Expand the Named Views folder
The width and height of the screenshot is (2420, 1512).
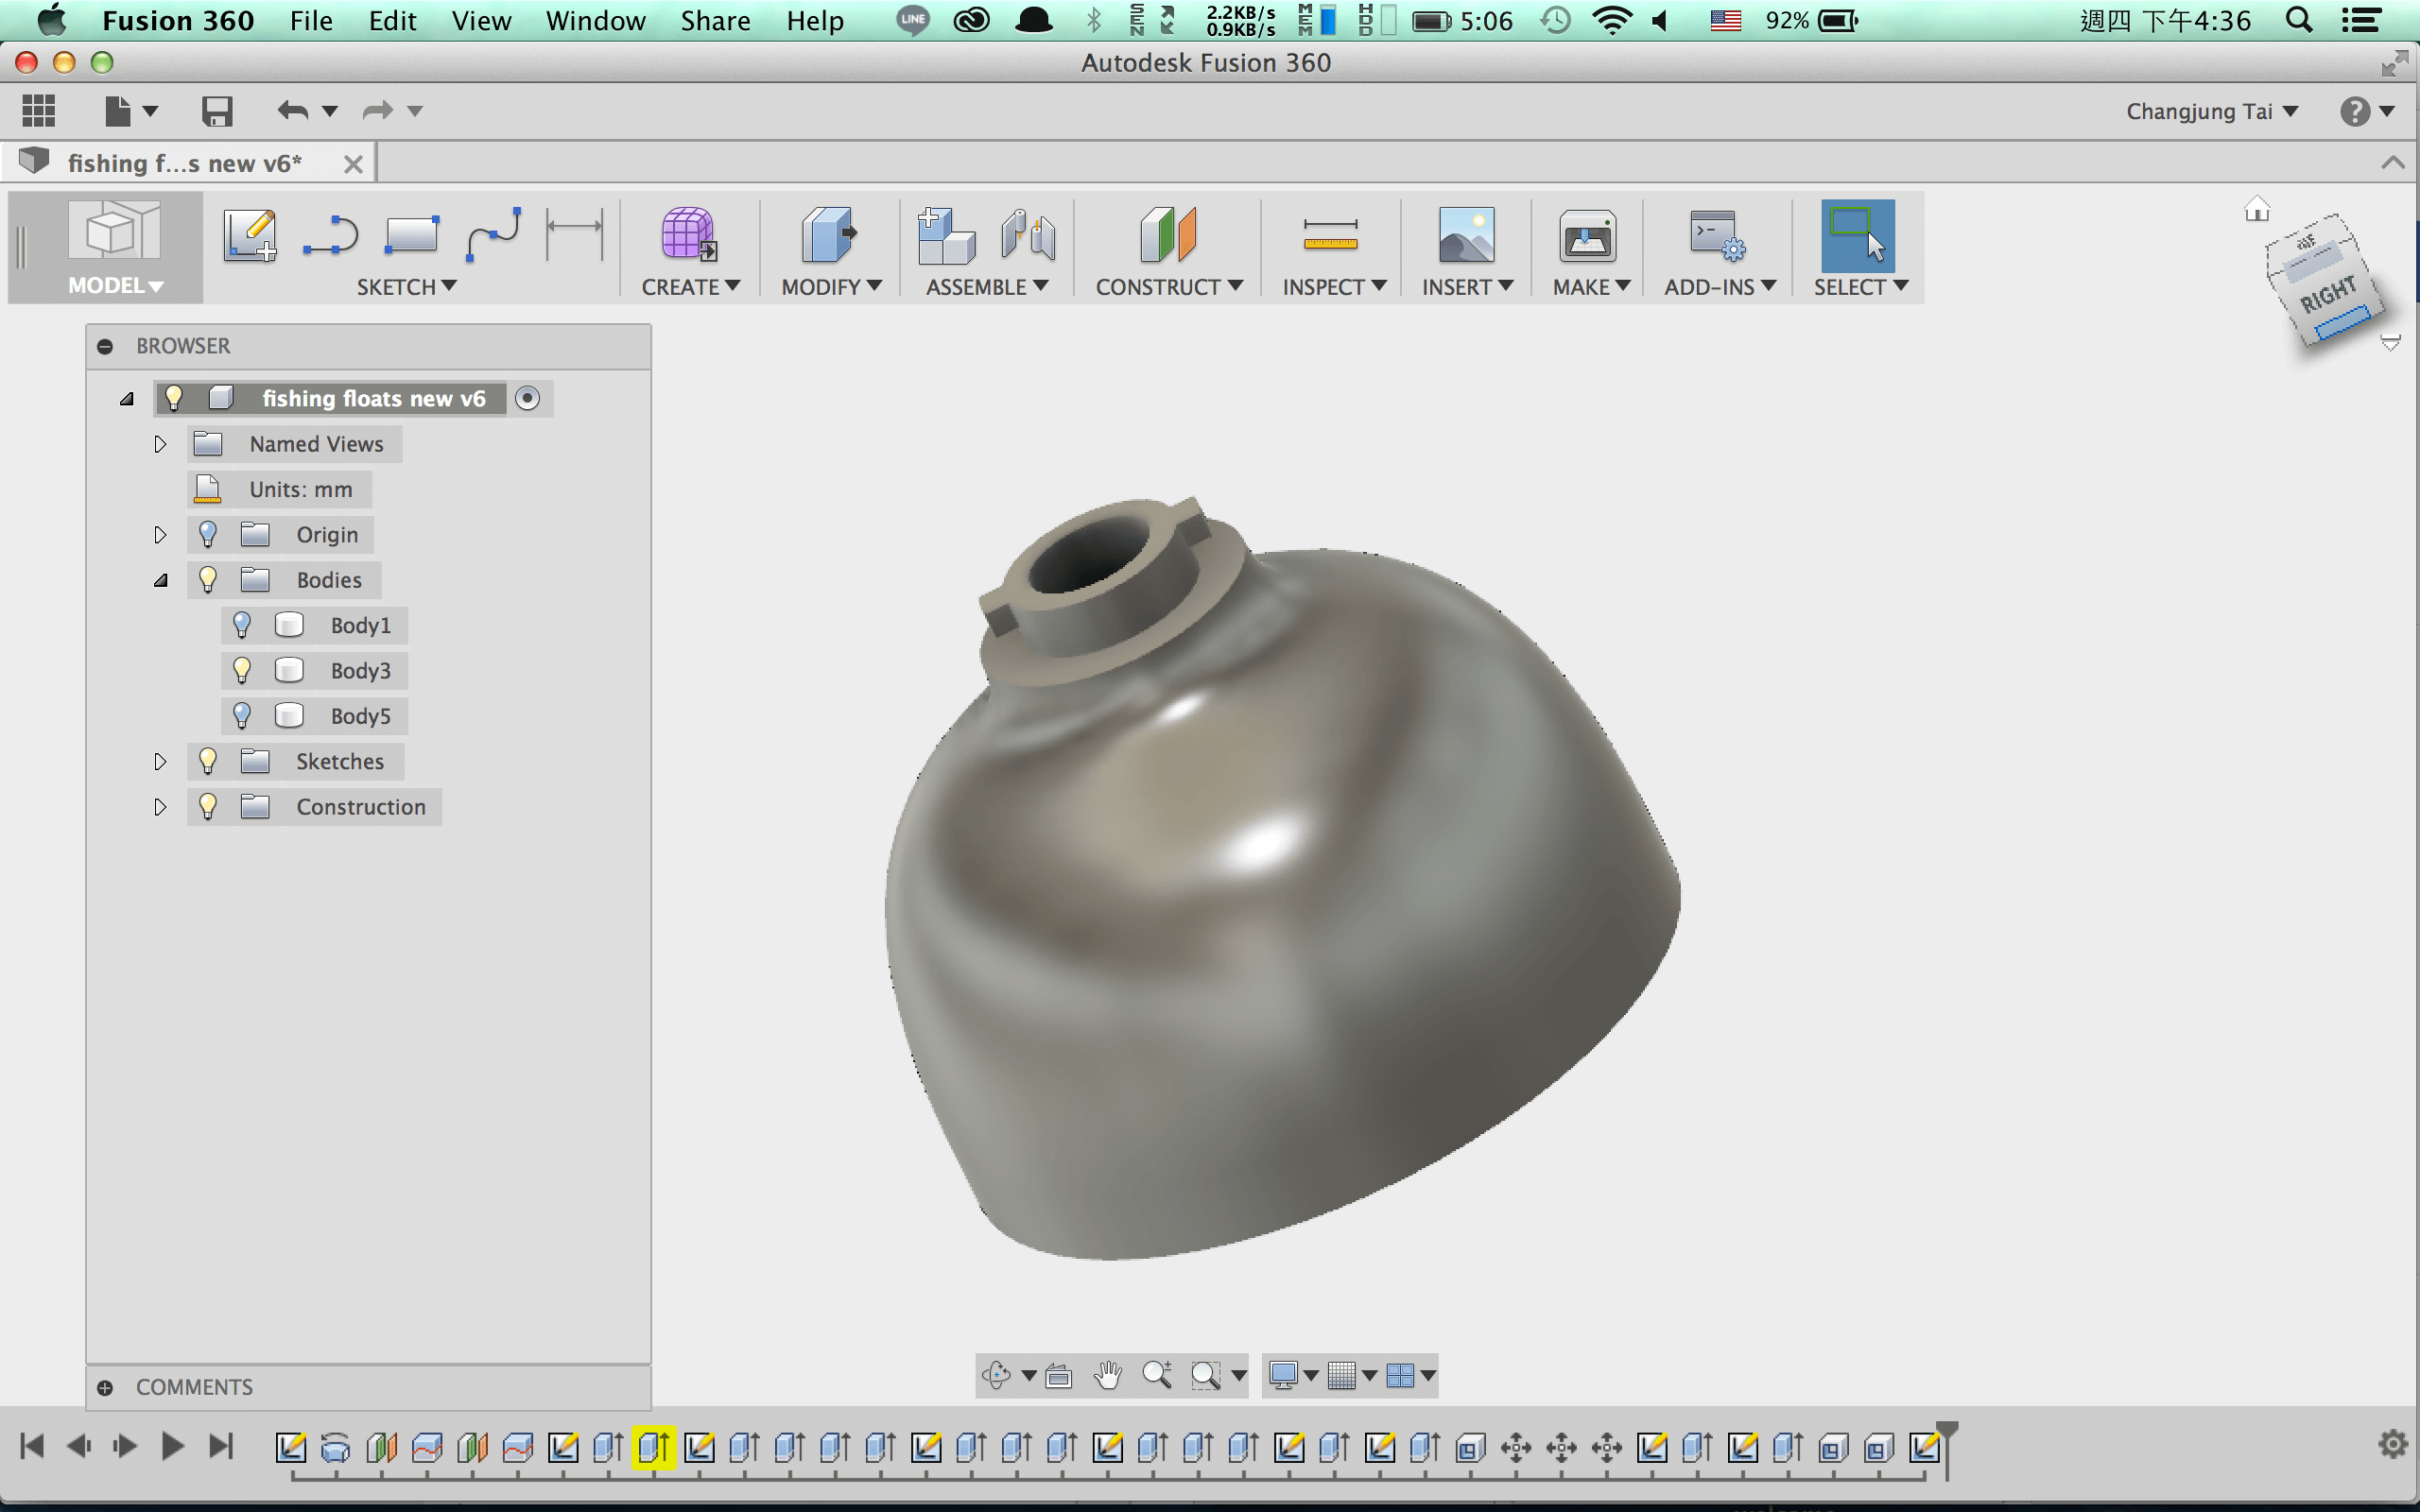[x=160, y=444]
